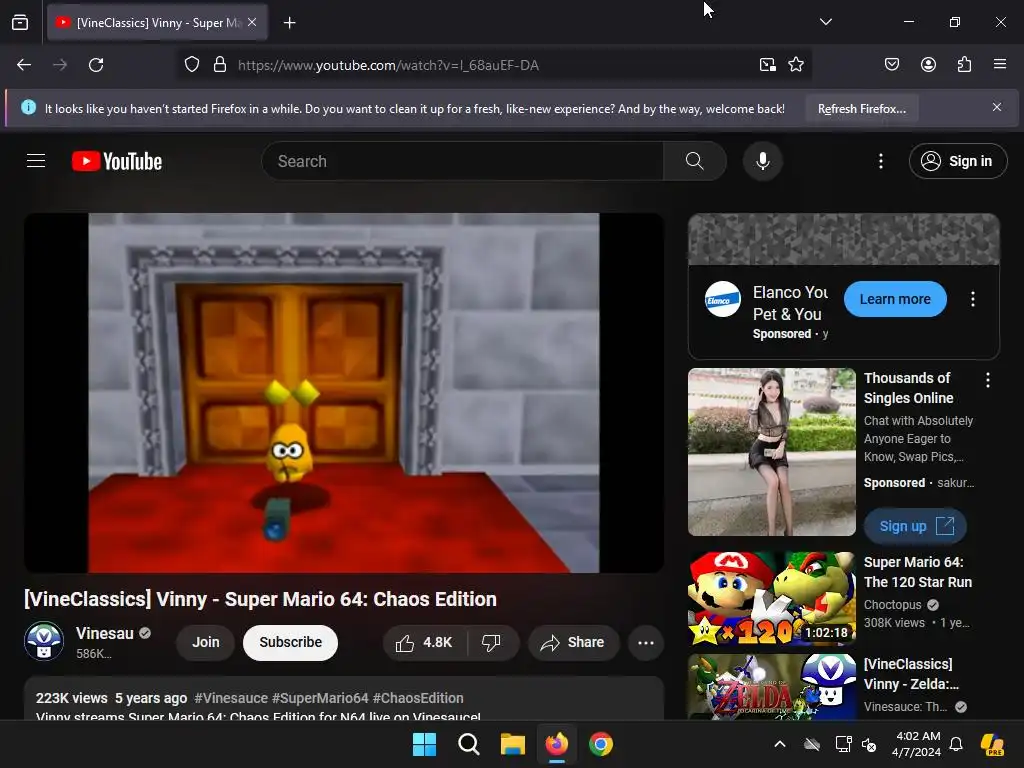Screen dimensions: 1024x768
Task: Bookmark this page with star icon
Action: pyautogui.click(x=795, y=65)
